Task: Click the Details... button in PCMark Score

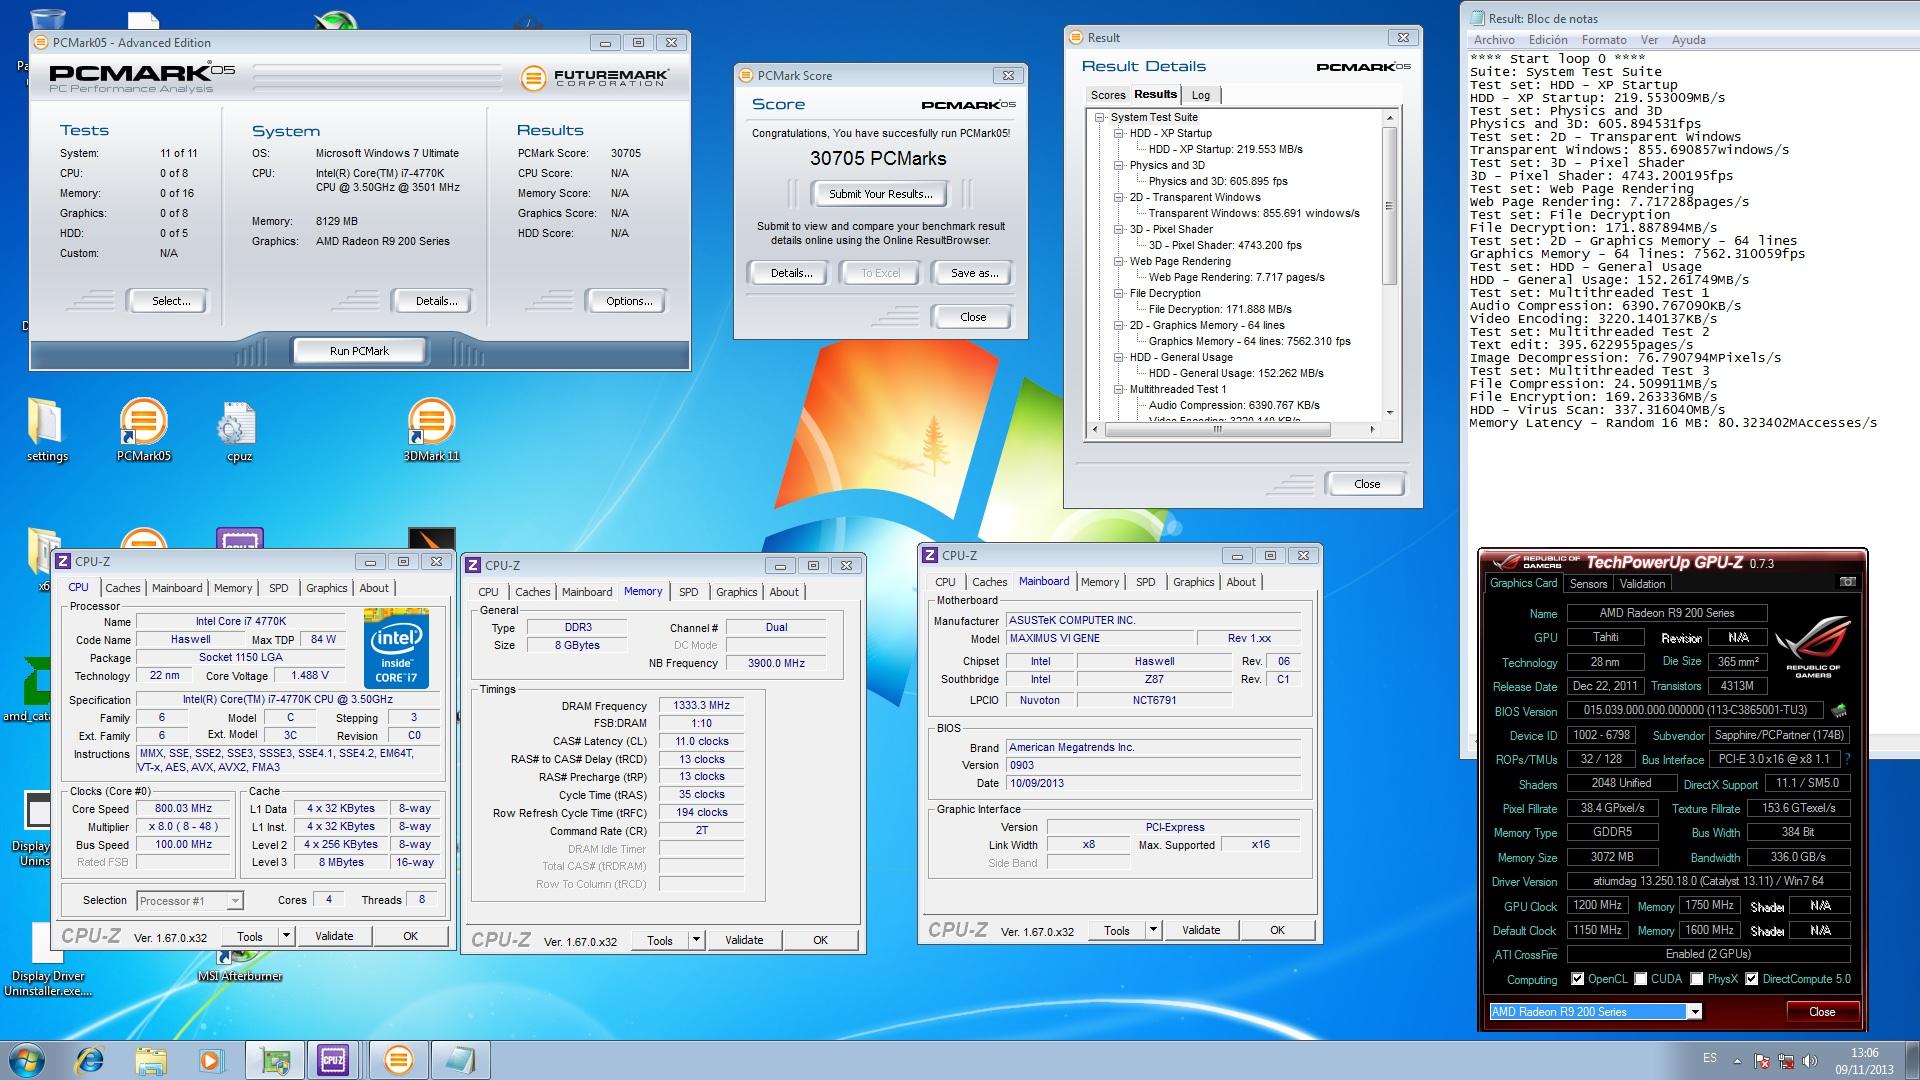Action: click(x=791, y=273)
